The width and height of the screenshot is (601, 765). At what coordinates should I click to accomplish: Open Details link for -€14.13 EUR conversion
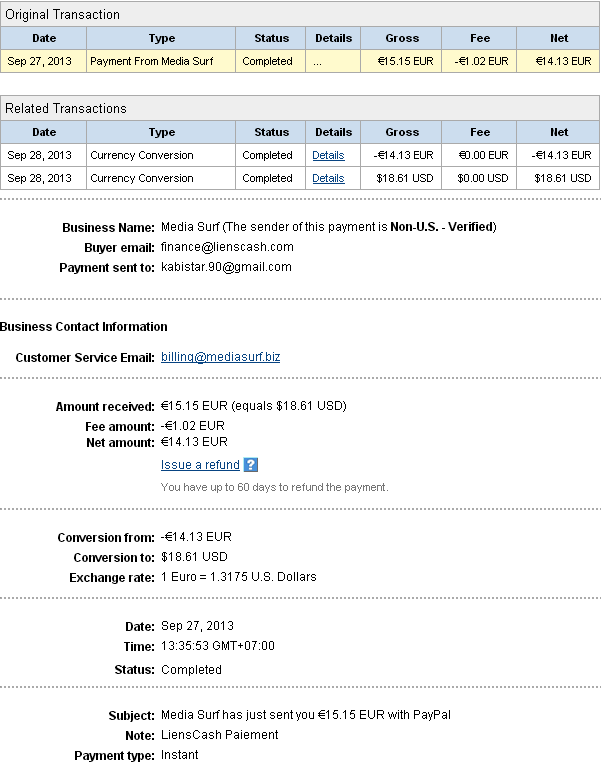(x=328, y=155)
